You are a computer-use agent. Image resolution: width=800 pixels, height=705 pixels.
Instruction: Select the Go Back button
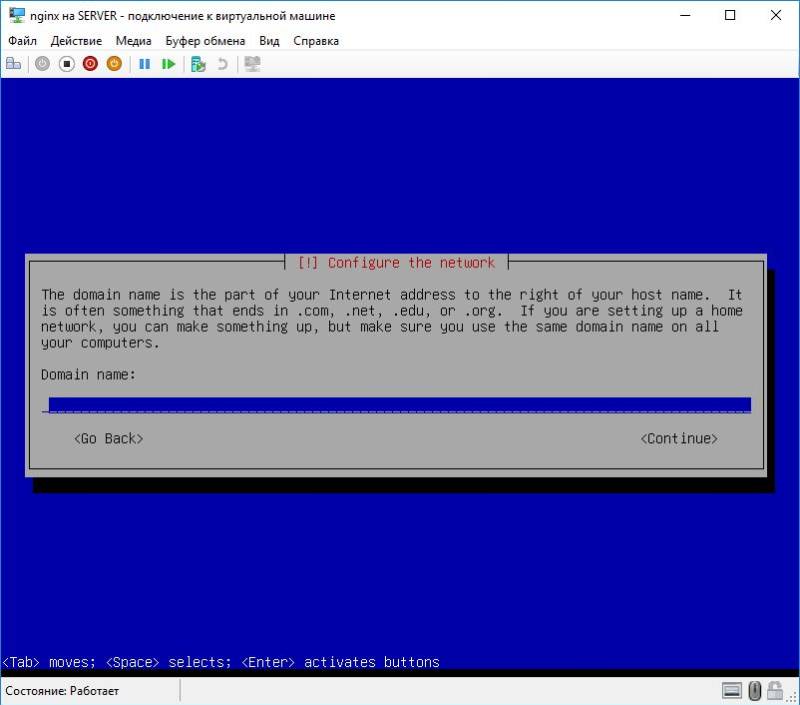coord(109,438)
